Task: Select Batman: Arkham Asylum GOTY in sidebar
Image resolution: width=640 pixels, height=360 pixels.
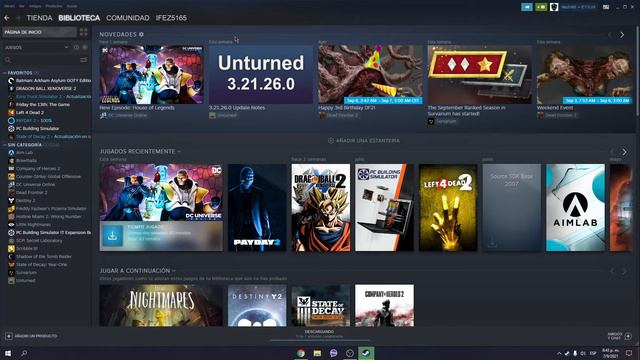Action: click(x=49, y=80)
